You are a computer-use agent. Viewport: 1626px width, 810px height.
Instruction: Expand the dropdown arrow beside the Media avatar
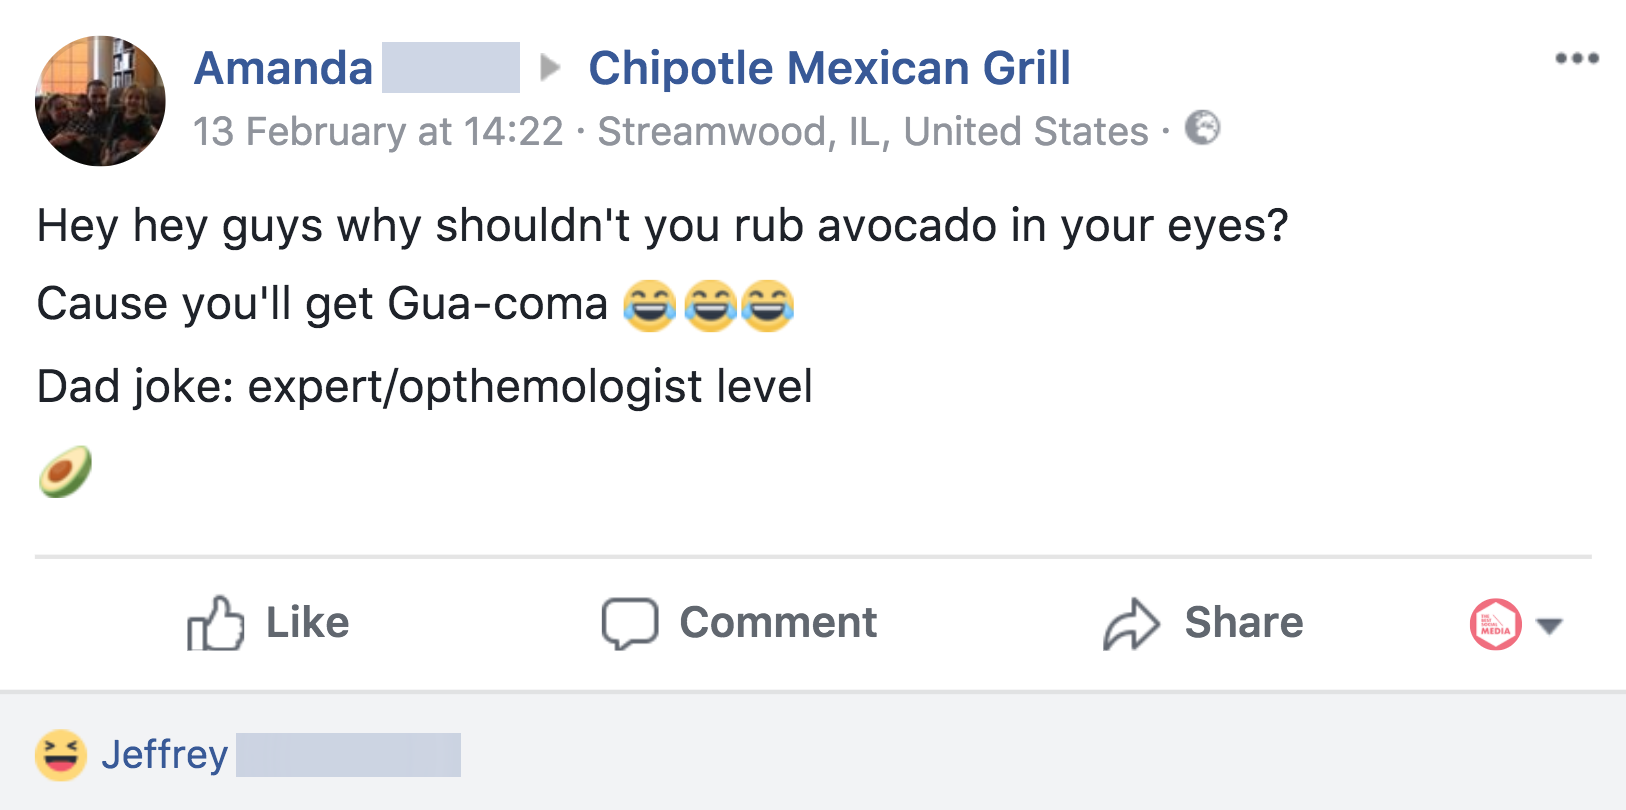point(1549,626)
